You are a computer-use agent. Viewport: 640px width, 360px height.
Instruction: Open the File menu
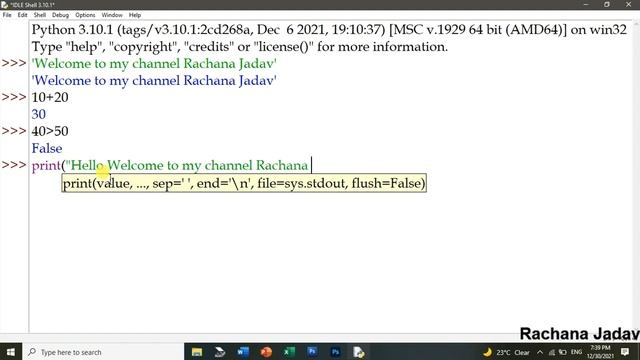7,15
